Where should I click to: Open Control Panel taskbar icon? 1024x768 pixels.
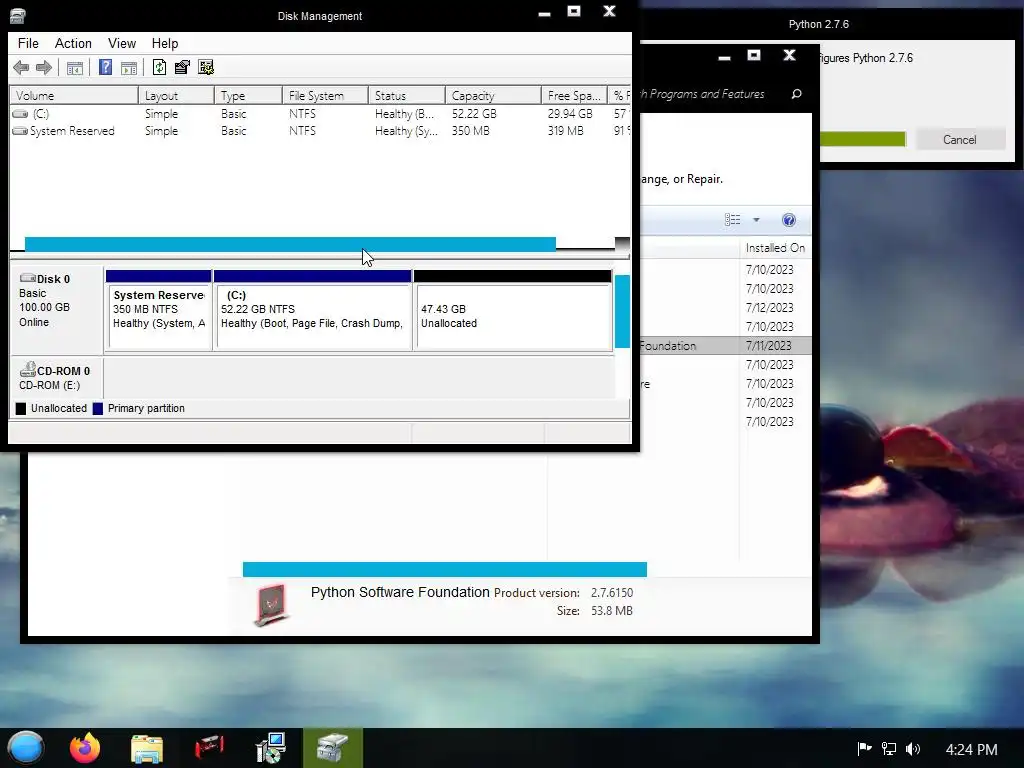270,748
